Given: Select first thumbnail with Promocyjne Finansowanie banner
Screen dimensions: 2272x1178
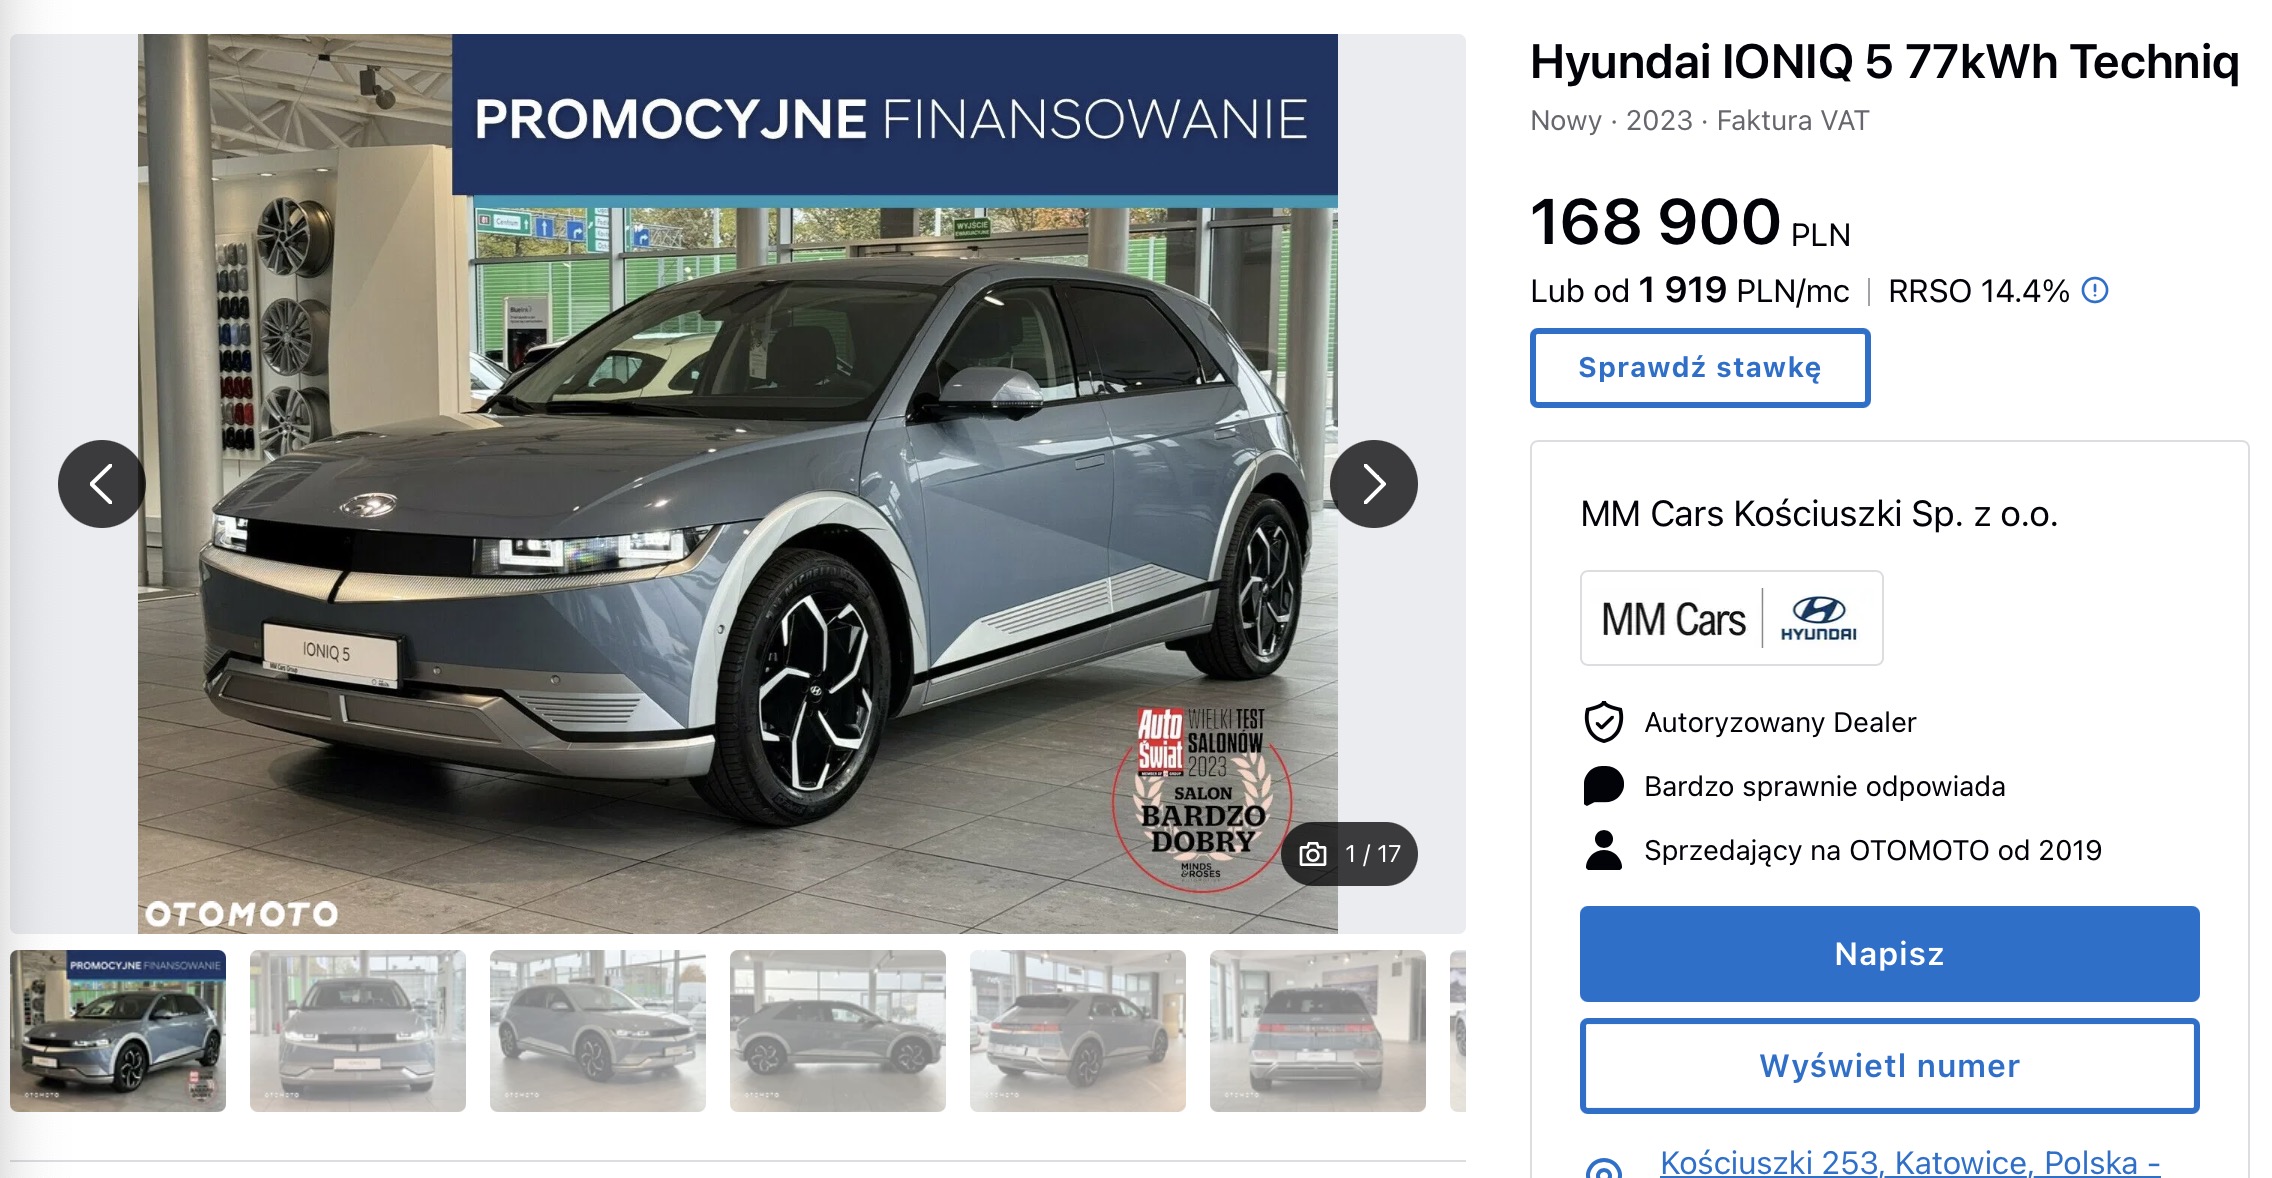Looking at the screenshot, I should click(118, 1031).
